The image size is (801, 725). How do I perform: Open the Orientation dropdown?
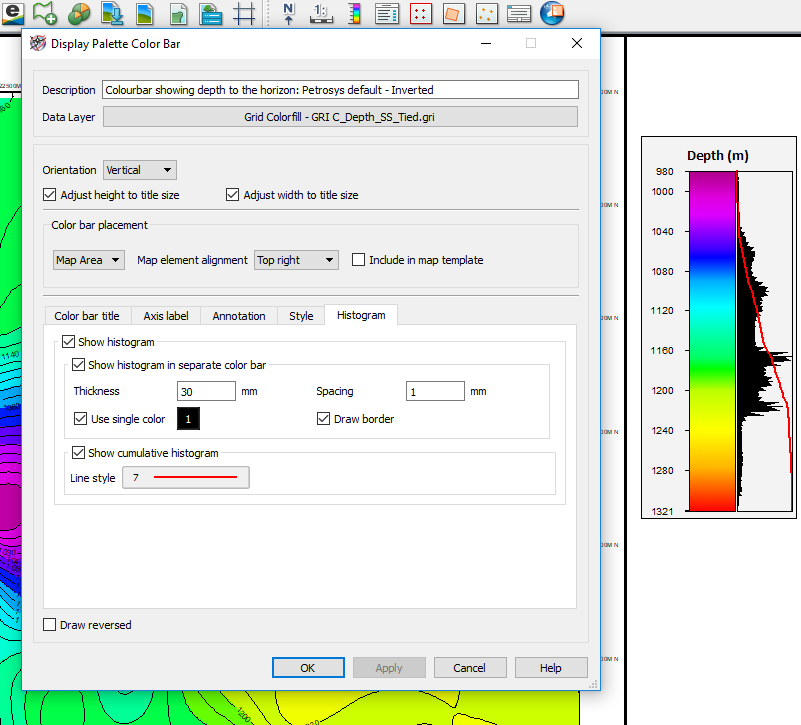139,170
